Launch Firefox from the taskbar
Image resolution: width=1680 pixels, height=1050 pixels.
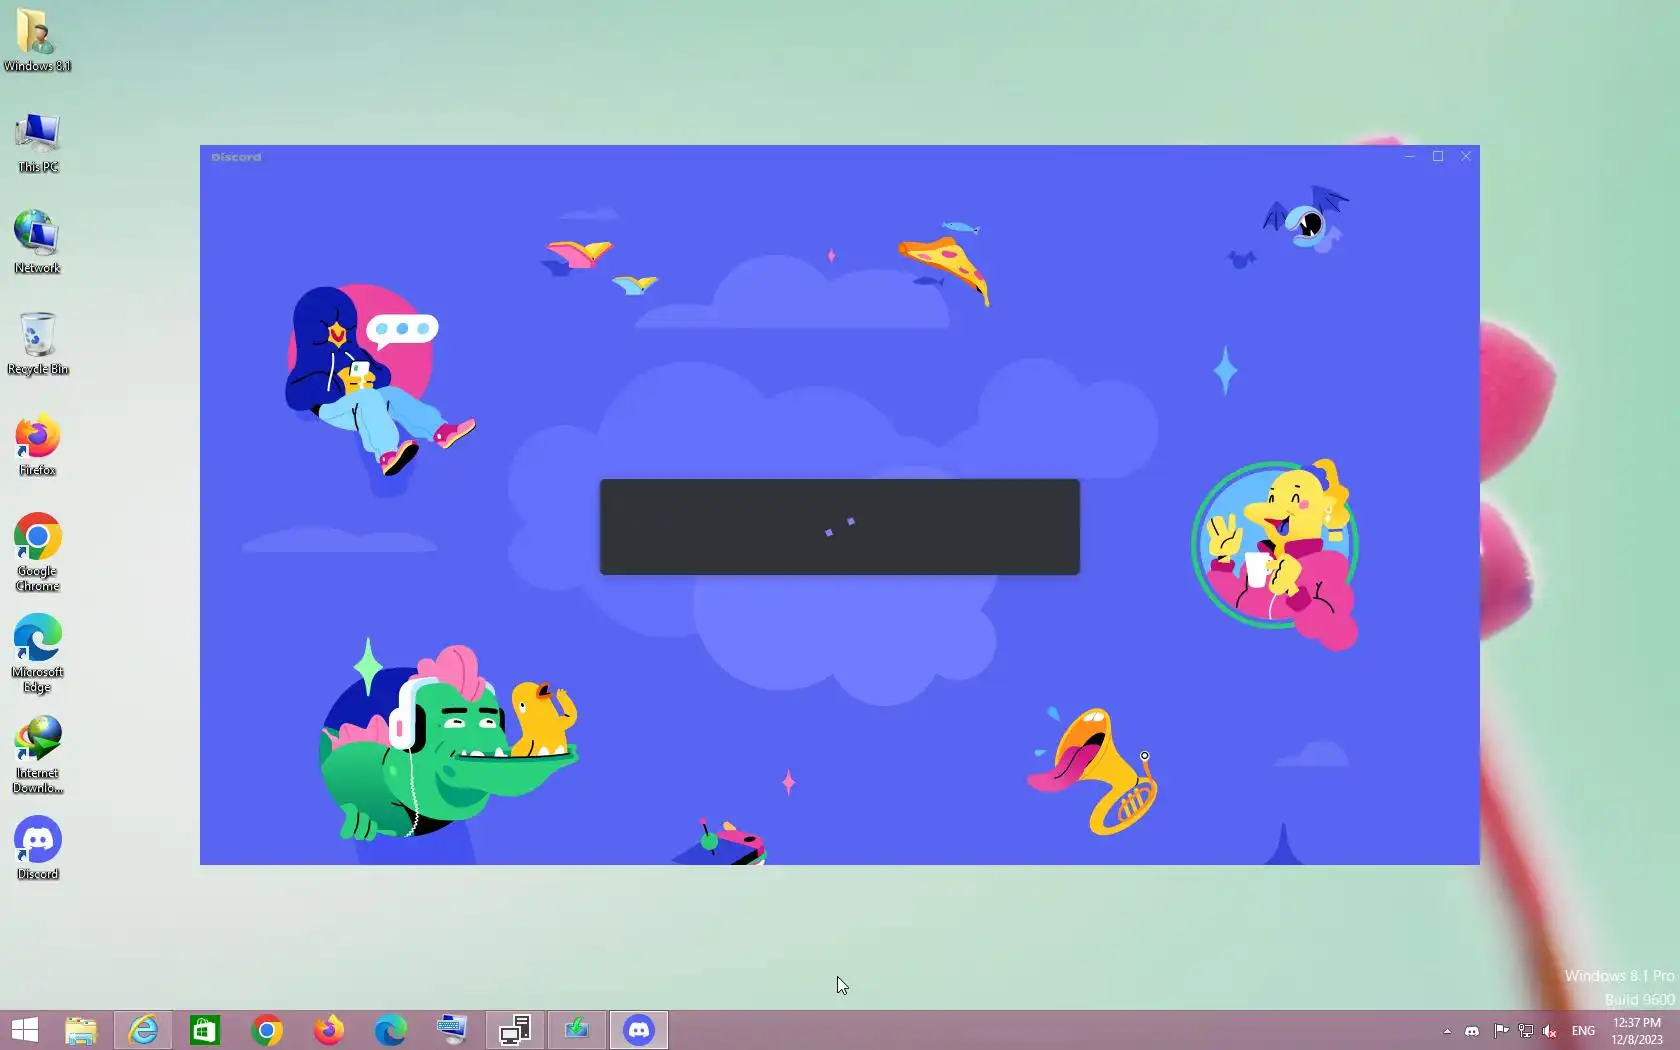[329, 1030]
